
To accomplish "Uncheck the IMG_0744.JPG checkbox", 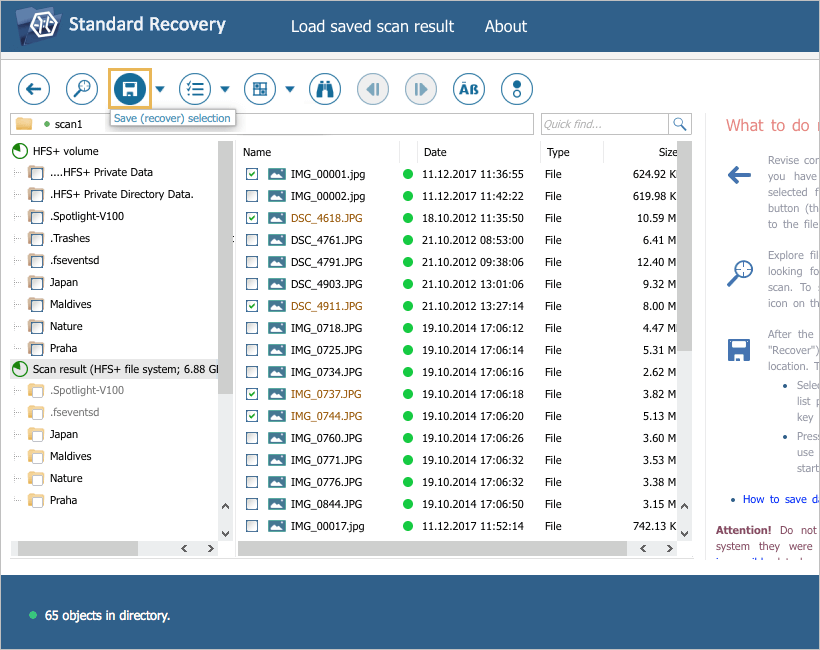I will tap(252, 416).
